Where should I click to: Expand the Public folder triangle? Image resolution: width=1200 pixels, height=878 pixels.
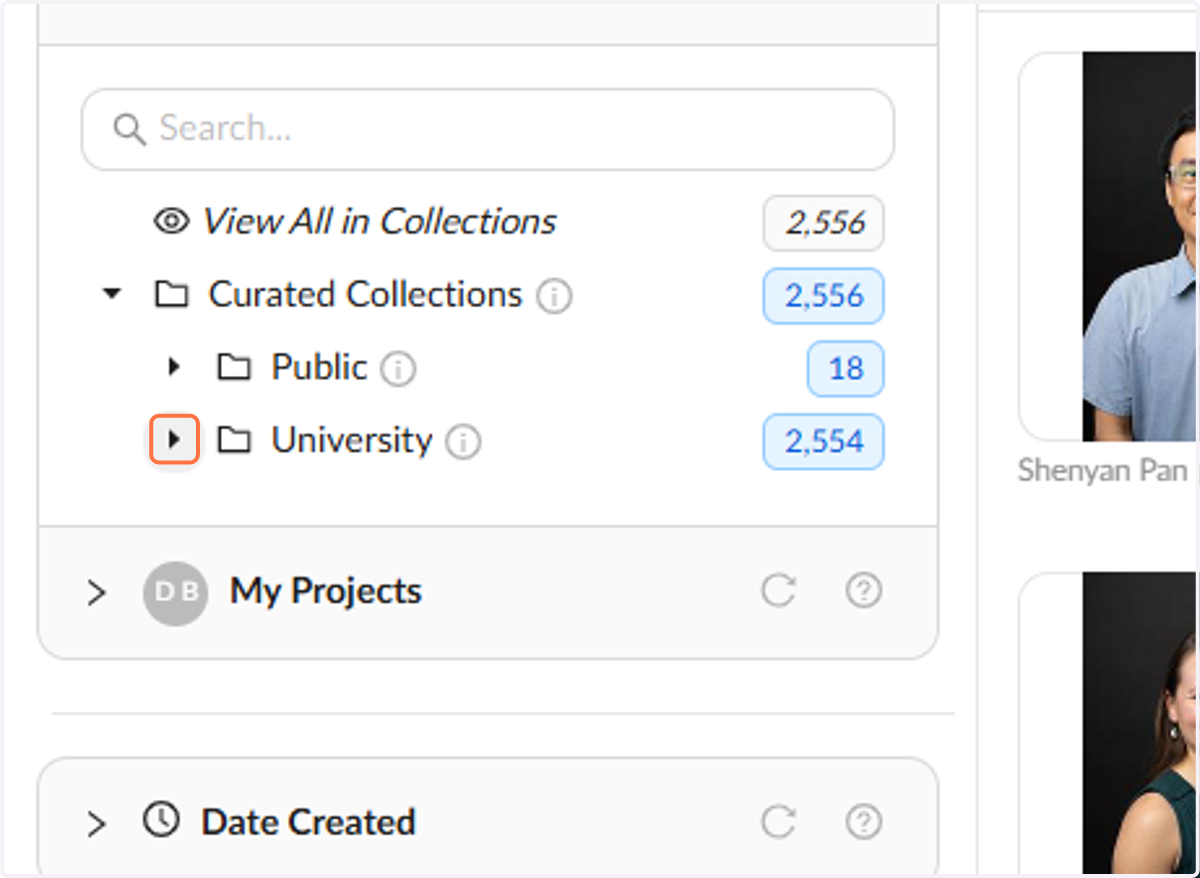click(x=175, y=367)
